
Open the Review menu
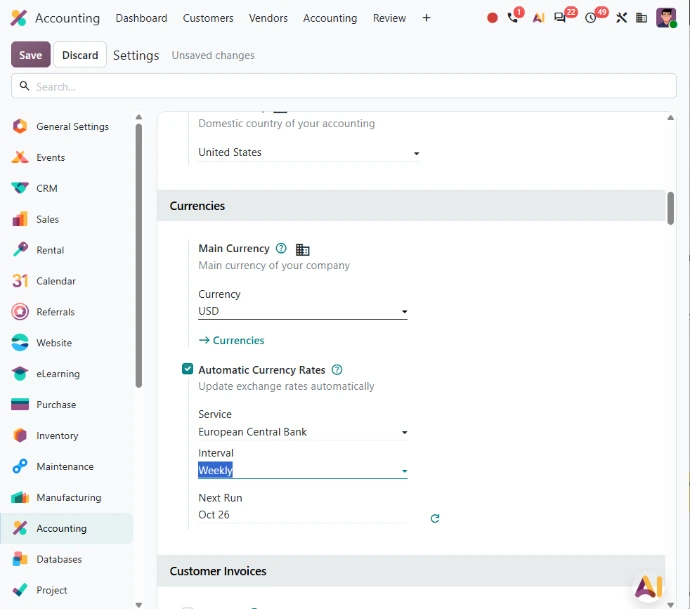pos(389,18)
